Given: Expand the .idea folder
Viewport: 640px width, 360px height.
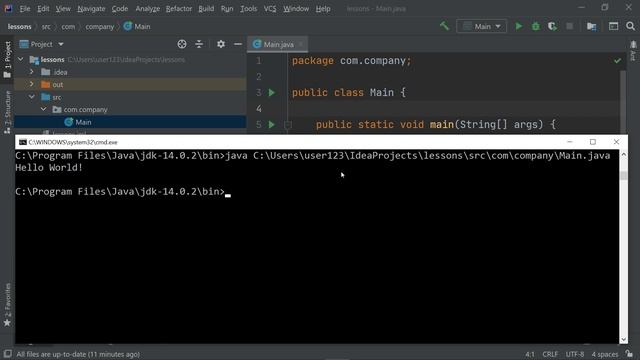Looking at the screenshot, I should click(32, 72).
